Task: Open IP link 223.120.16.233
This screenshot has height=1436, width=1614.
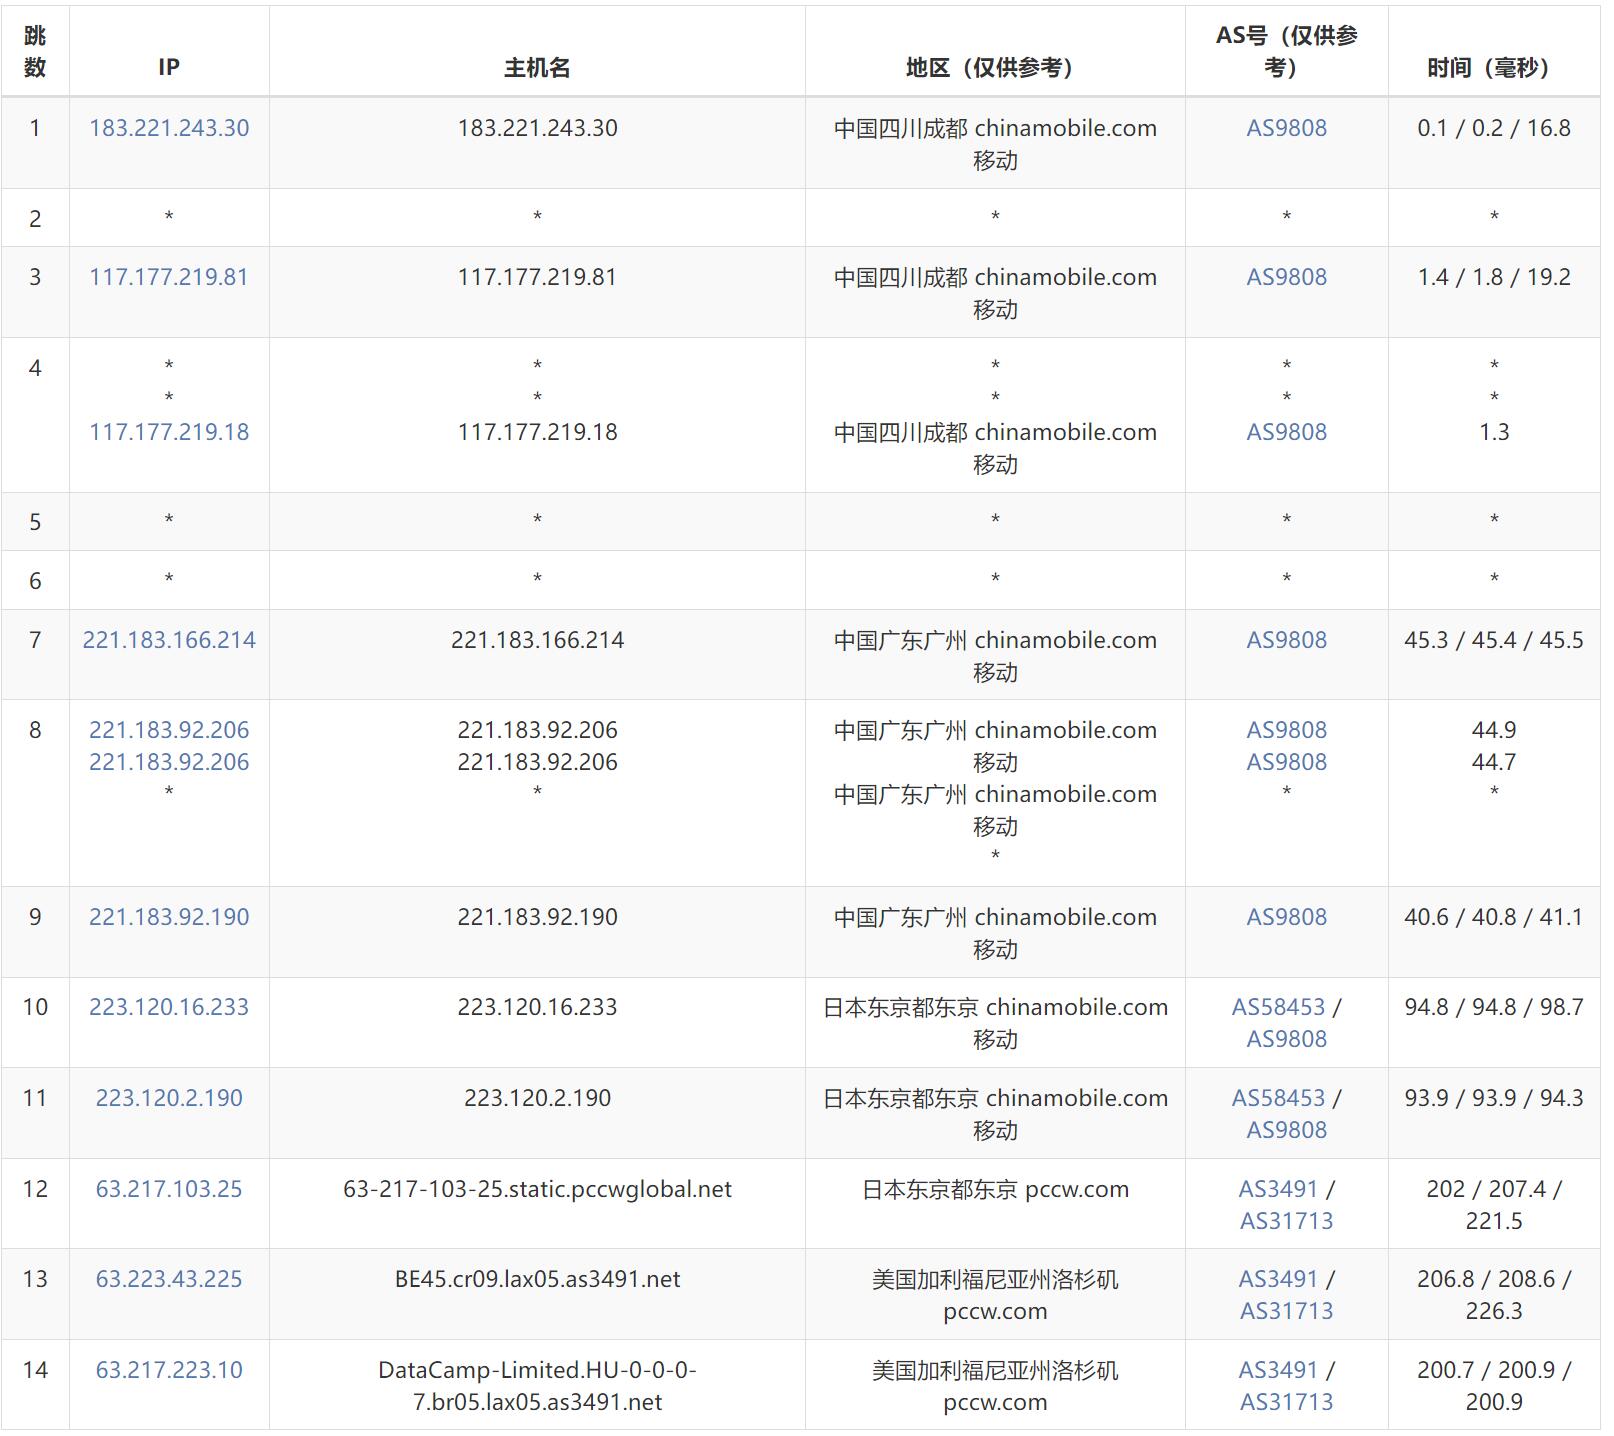Action: click(169, 1007)
